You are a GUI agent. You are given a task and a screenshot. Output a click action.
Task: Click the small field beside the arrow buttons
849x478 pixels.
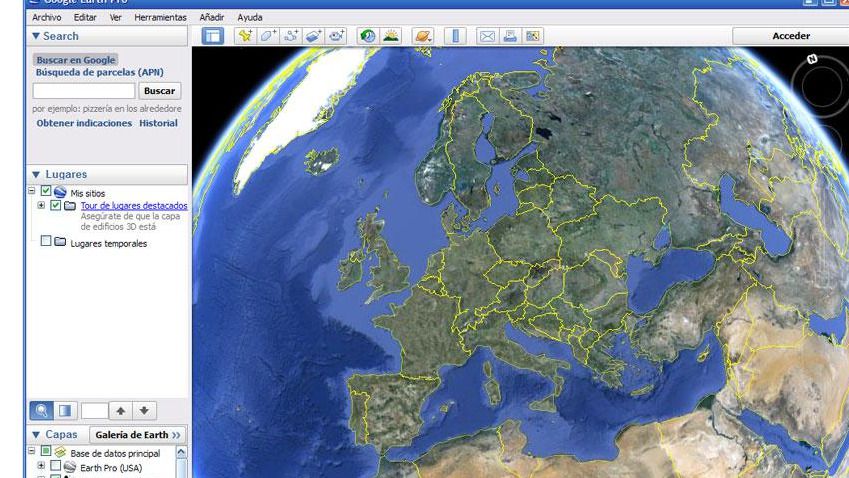(94, 411)
